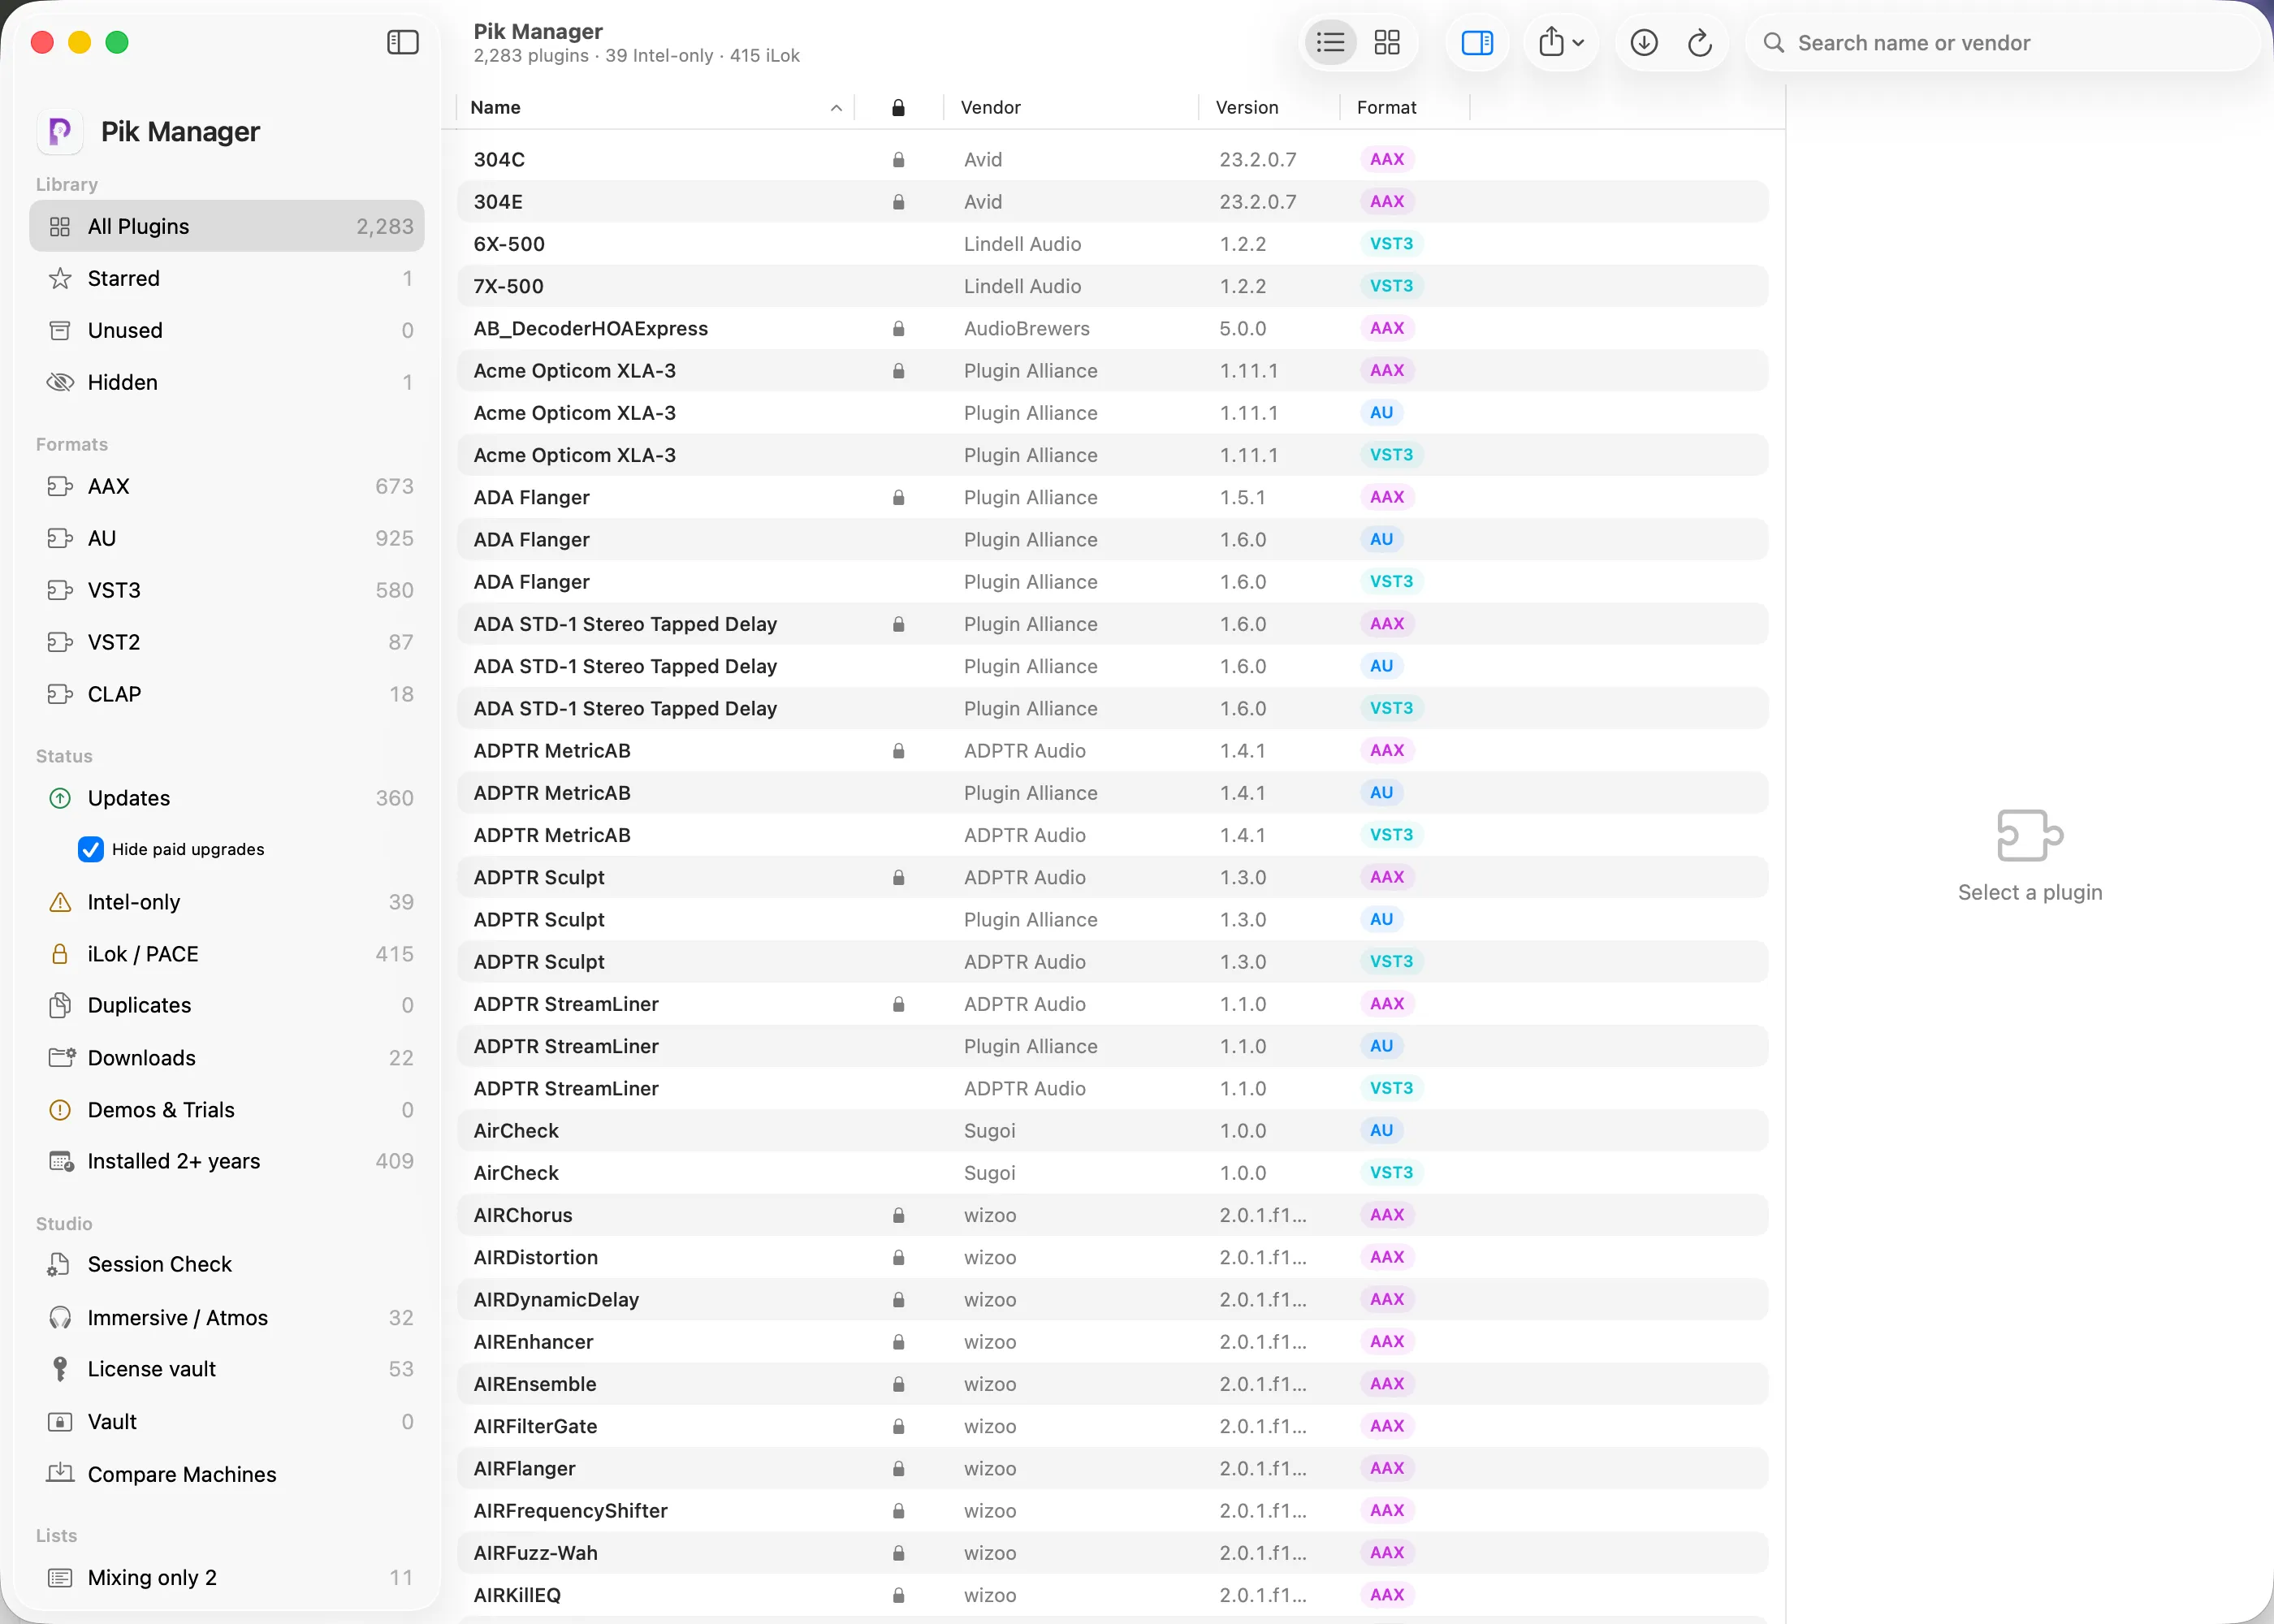Open Installed 2+ years filter
Screen dimensions: 2274x1624
coord(227,1161)
